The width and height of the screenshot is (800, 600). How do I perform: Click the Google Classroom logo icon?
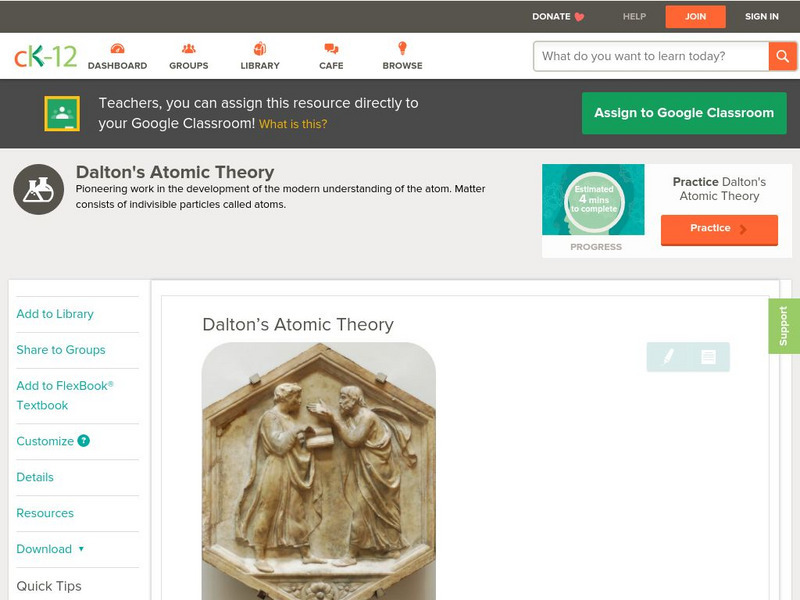click(x=62, y=113)
